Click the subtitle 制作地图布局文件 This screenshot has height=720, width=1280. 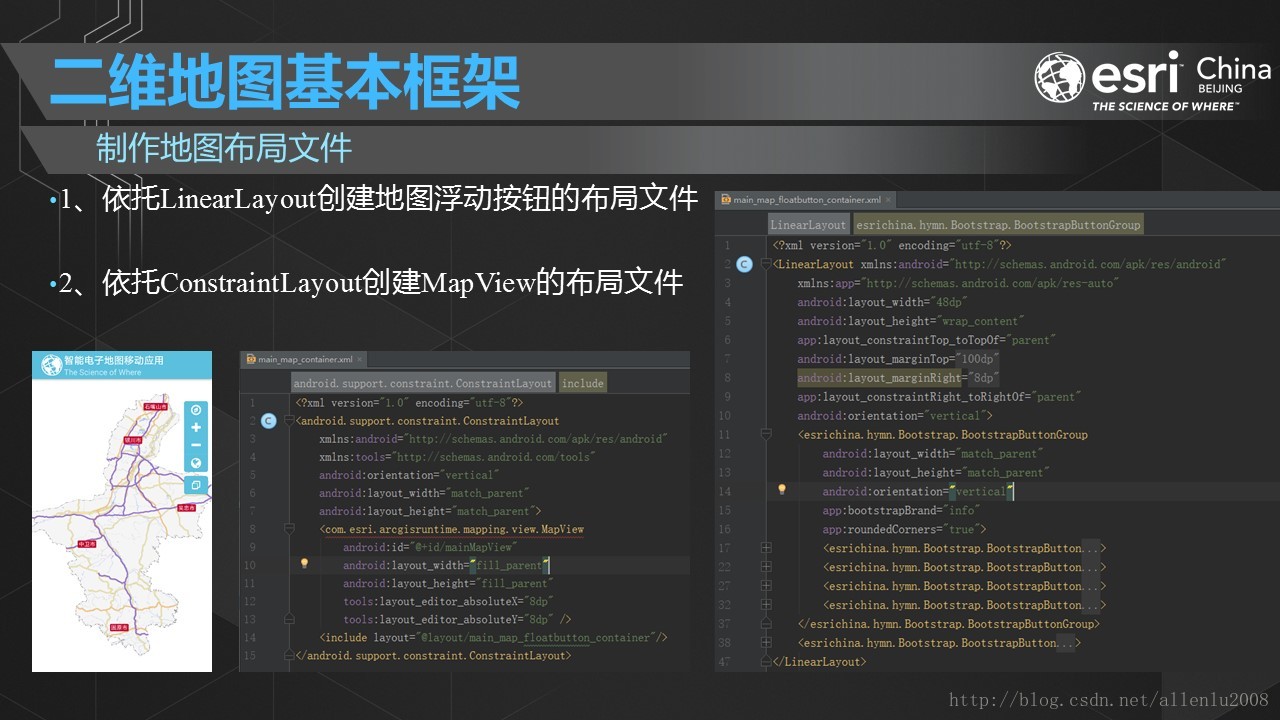224,148
